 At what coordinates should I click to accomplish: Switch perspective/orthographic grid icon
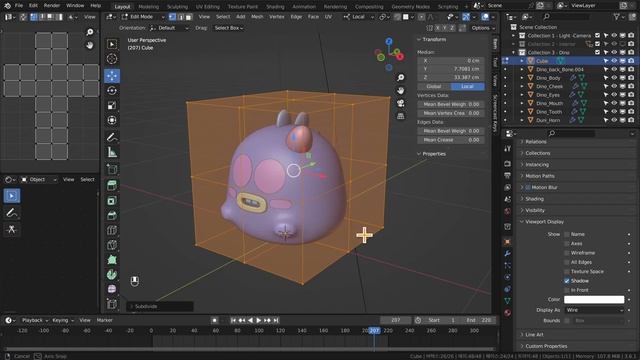pos(400,116)
